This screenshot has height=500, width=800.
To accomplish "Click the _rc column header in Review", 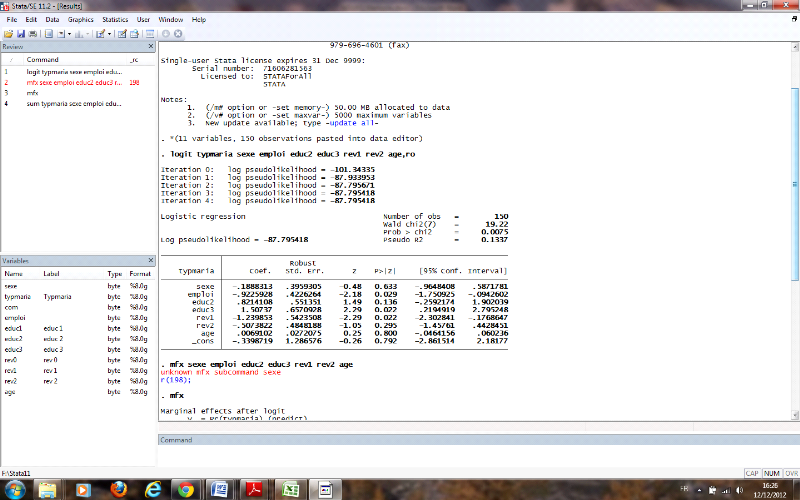I will 135,60.
